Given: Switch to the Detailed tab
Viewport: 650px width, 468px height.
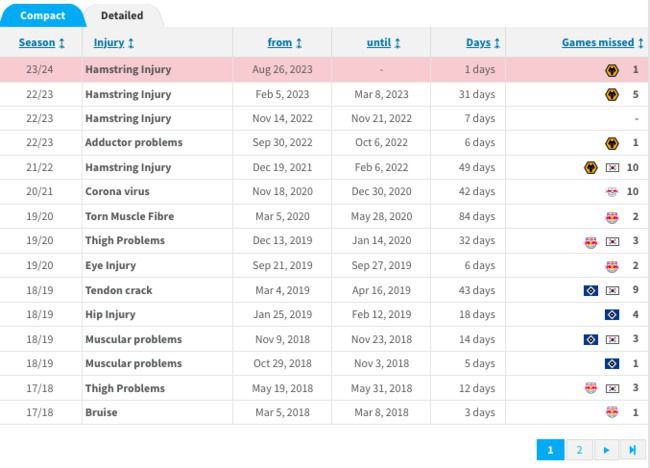Looking at the screenshot, I should coord(122,15).
